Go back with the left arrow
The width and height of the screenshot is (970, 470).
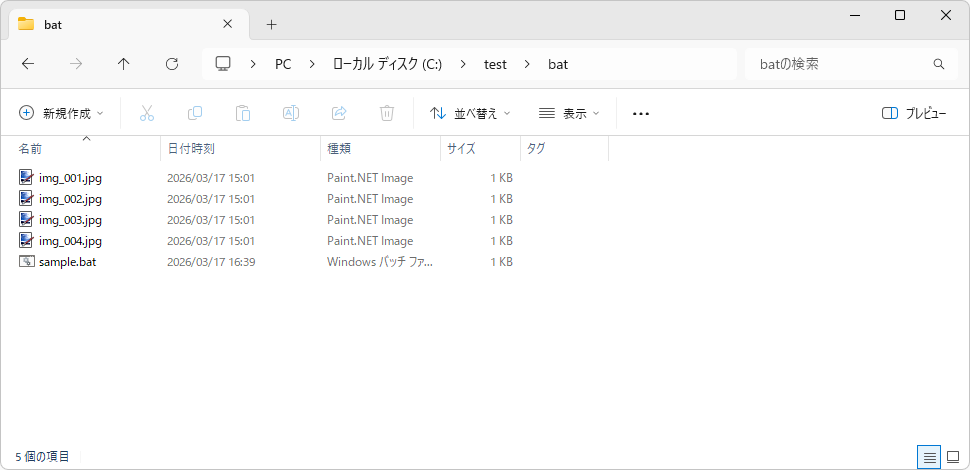[28, 64]
